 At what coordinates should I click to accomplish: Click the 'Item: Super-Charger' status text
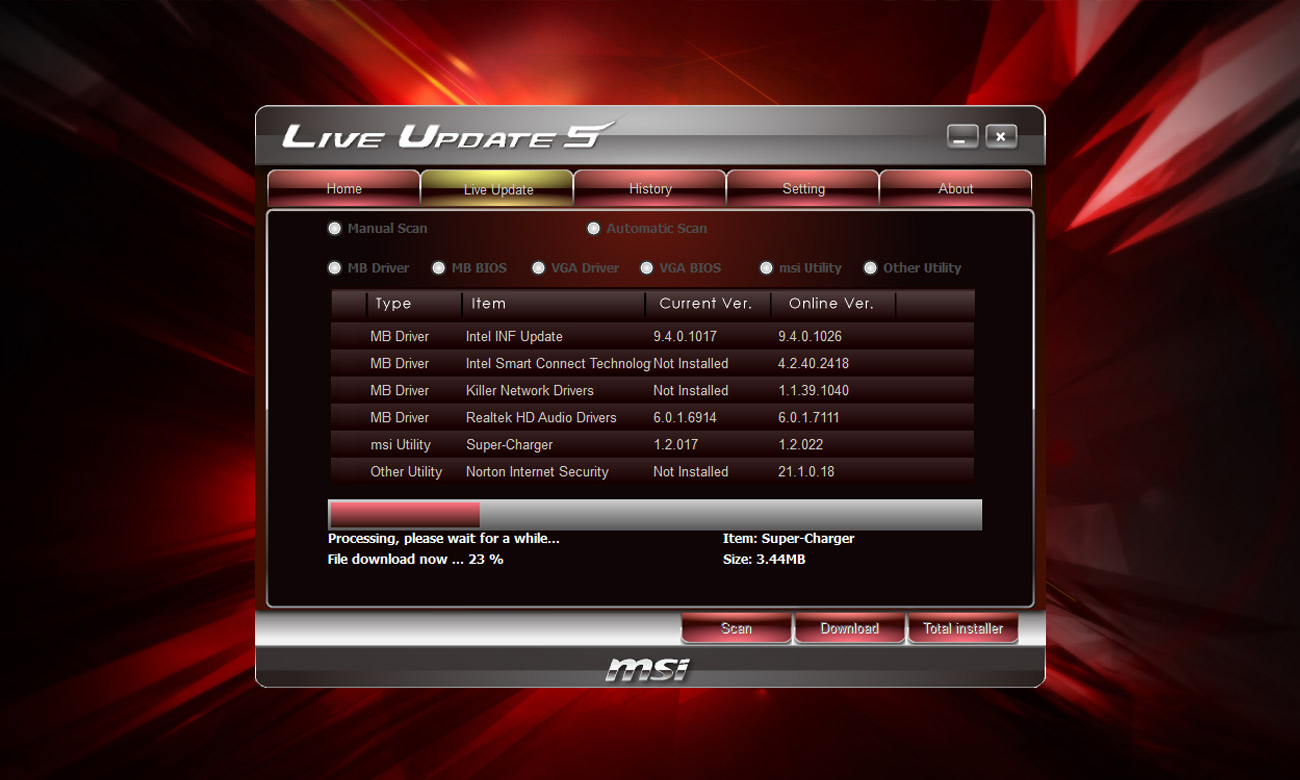click(789, 538)
